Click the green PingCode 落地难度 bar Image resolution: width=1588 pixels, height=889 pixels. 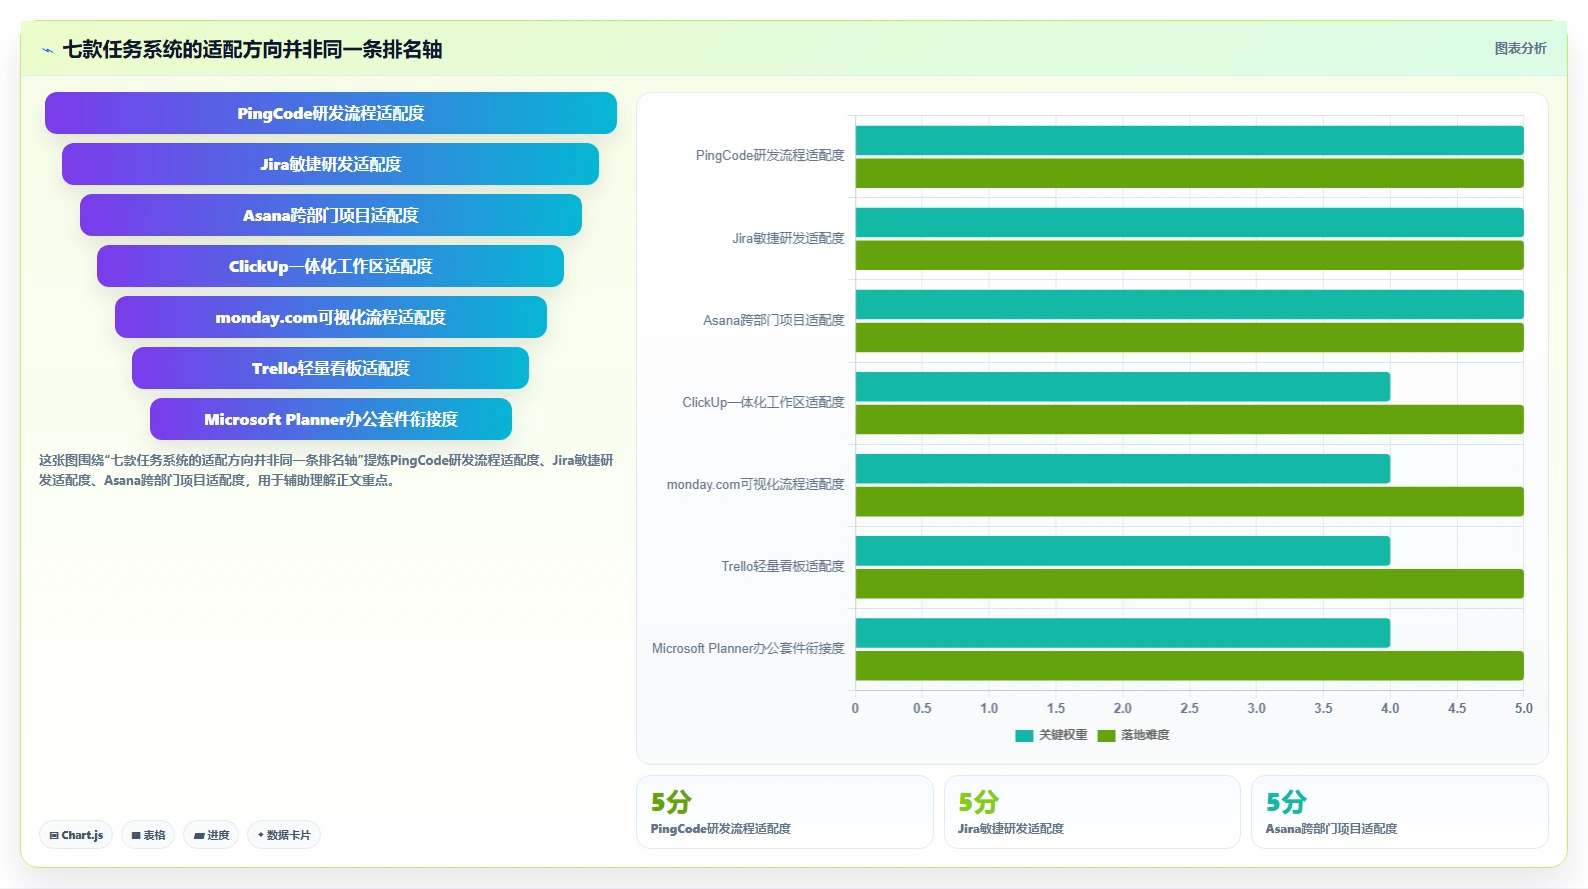tap(1189, 173)
